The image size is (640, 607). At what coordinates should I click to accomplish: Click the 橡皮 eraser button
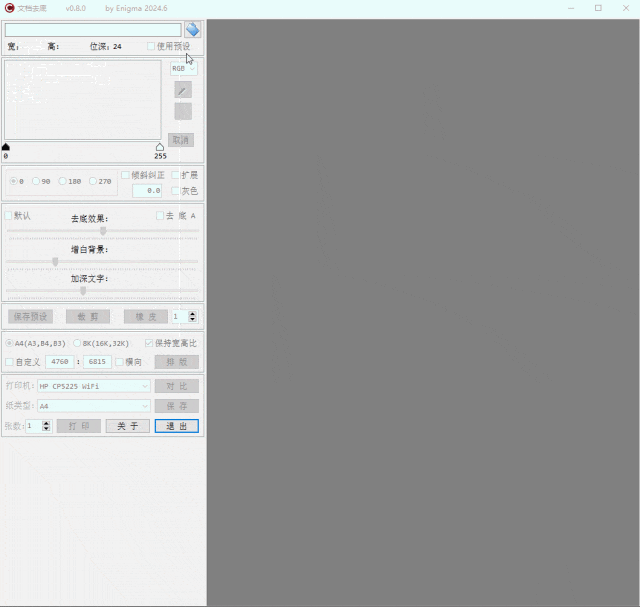pyautogui.click(x=146, y=316)
